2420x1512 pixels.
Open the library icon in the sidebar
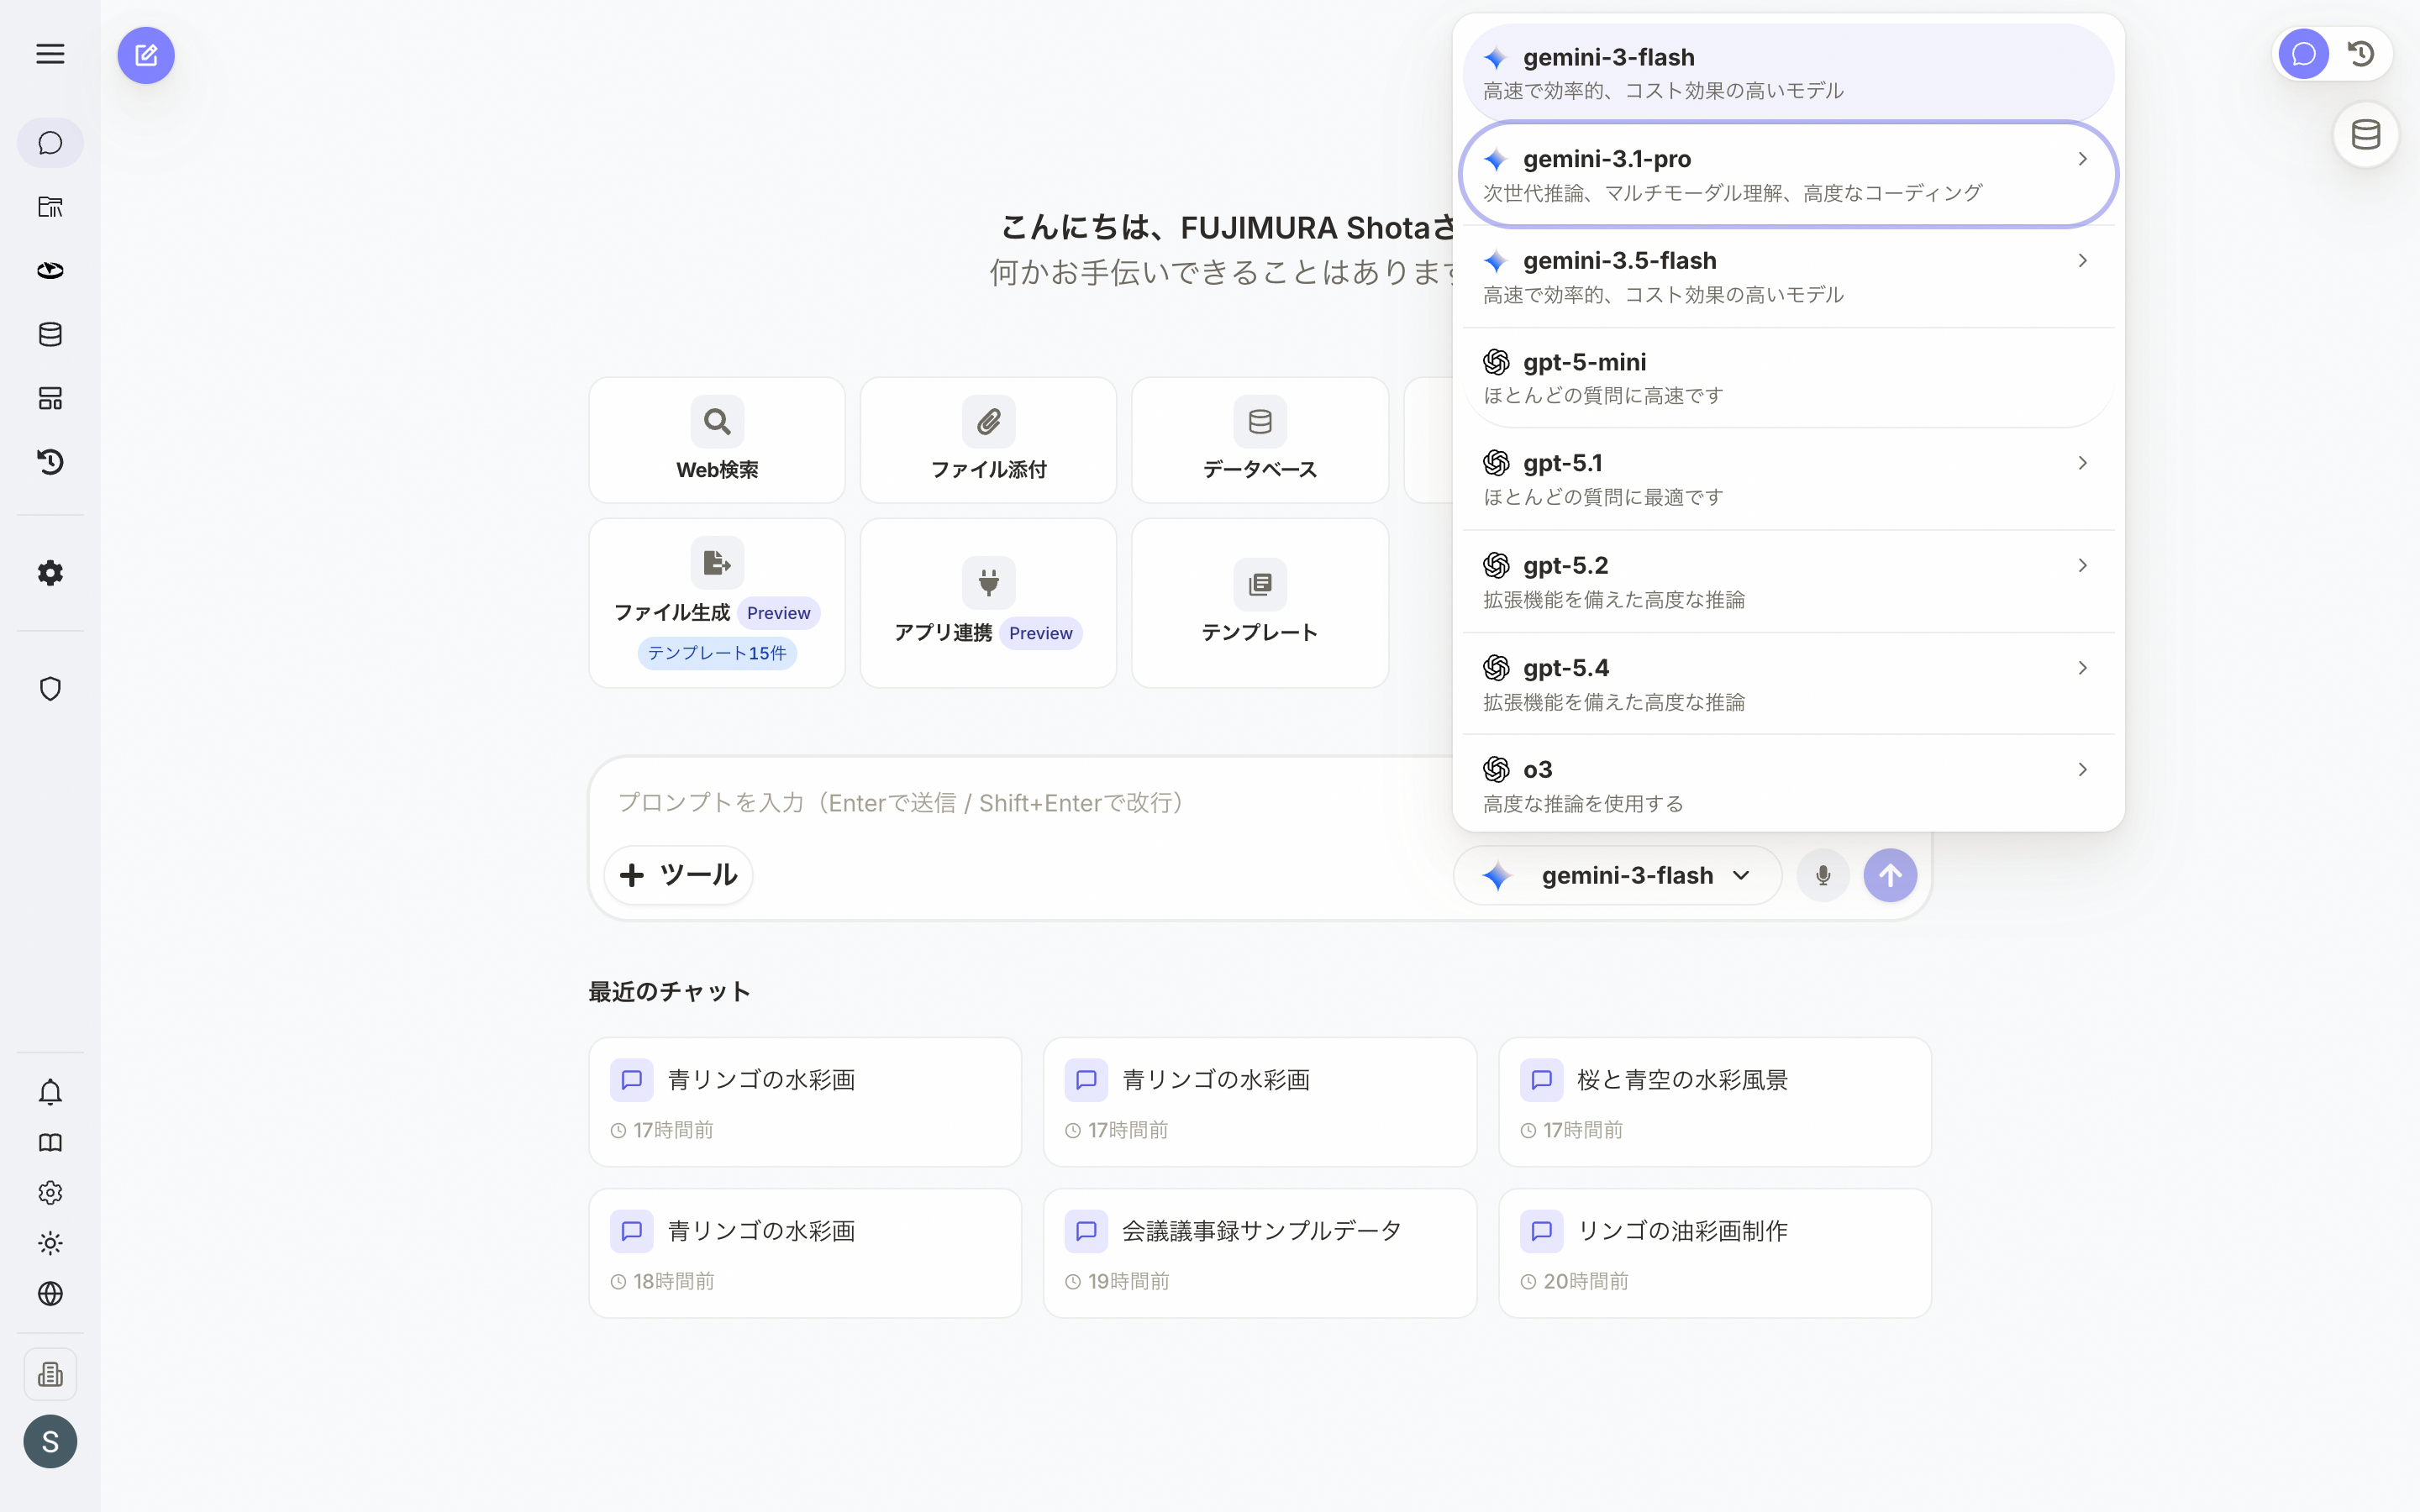50,207
